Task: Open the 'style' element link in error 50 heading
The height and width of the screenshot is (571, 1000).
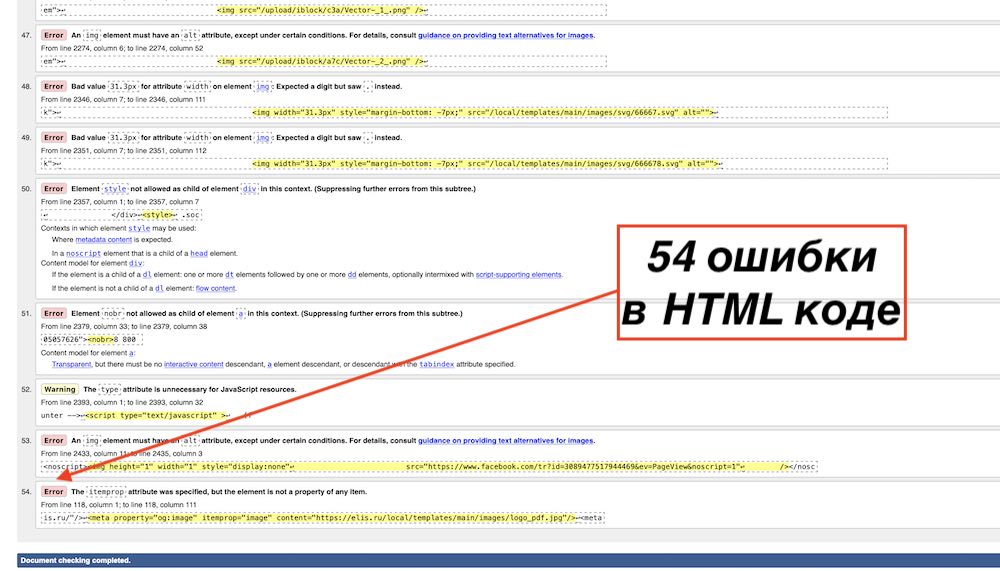Action: tap(115, 189)
